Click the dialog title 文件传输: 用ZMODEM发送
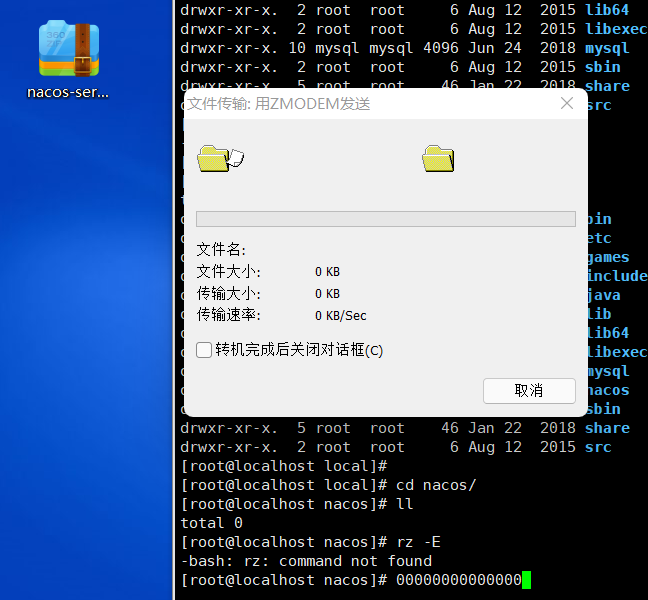 pos(279,104)
